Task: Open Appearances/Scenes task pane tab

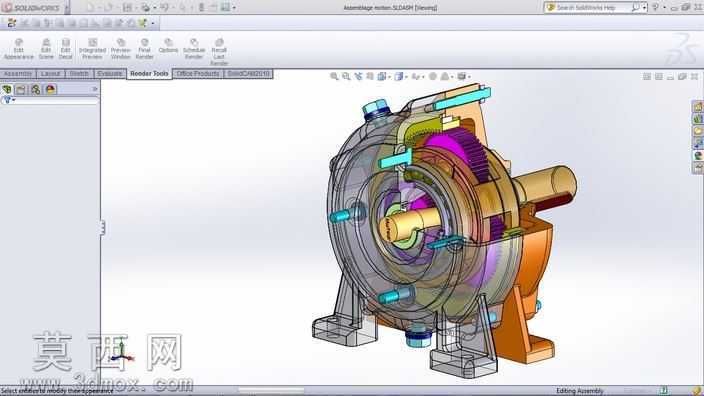Action: [x=698, y=156]
